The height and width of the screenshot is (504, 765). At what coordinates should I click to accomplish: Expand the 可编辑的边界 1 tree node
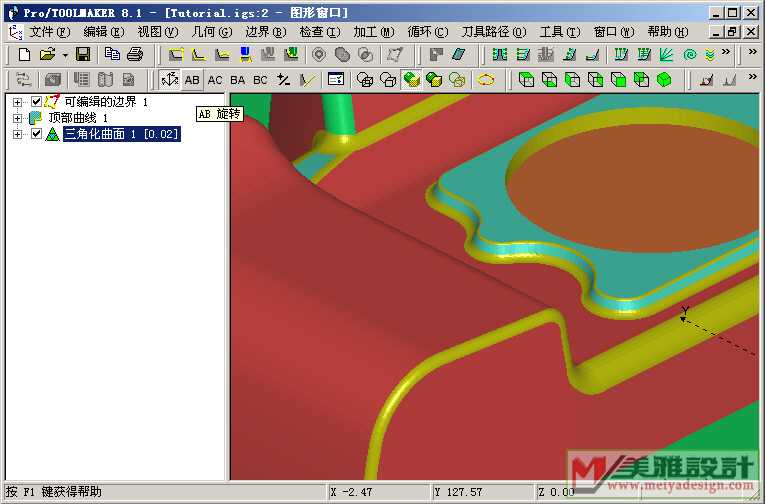coord(18,102)
